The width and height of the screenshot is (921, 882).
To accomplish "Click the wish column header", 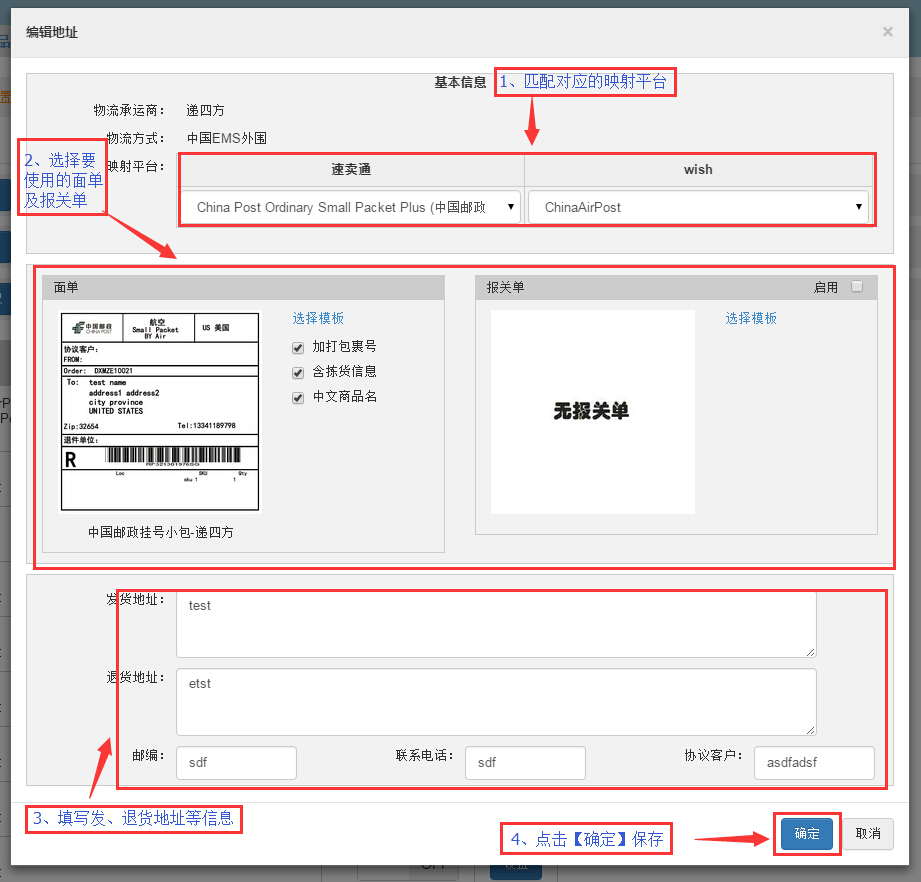I will (698, 170).
